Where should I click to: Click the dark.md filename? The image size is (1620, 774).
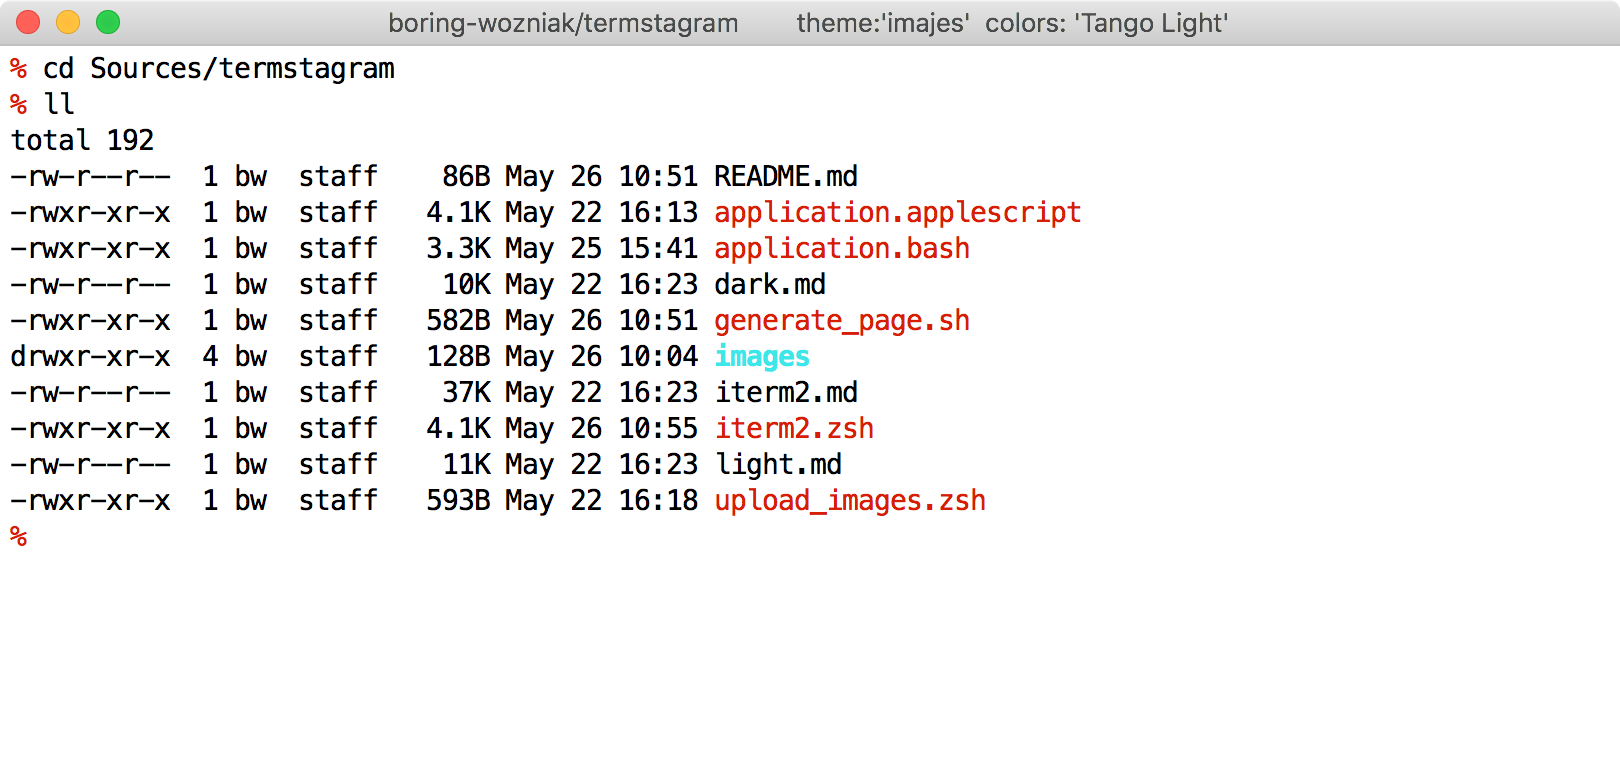(769, 285)
